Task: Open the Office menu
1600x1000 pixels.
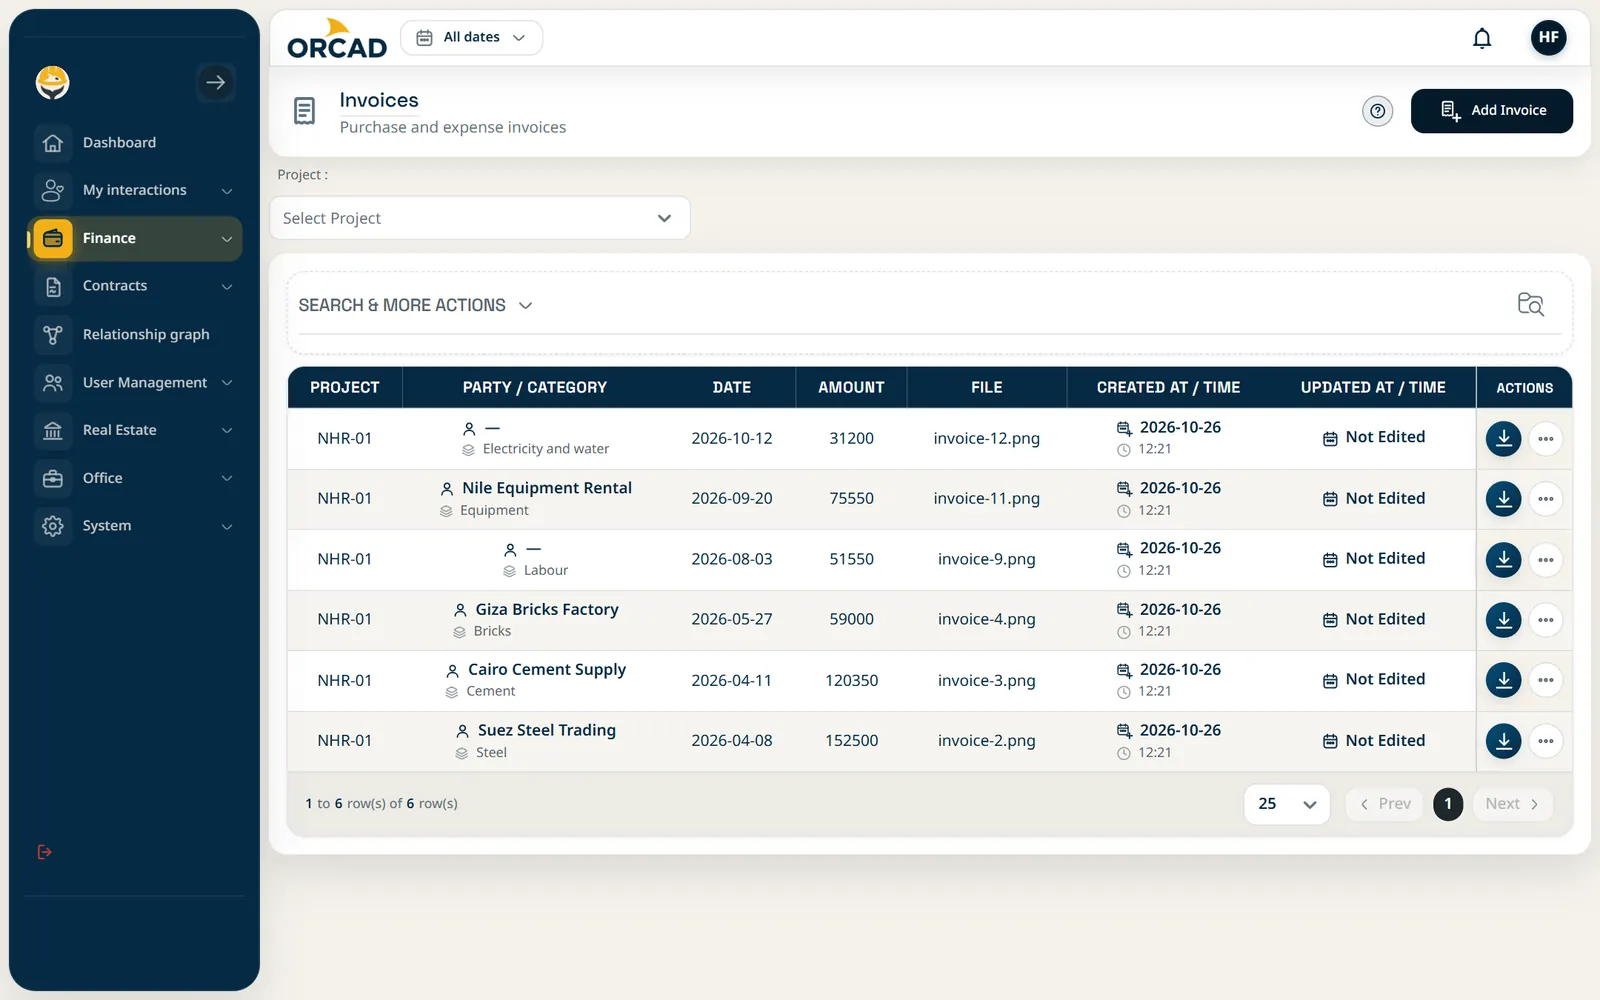Action: point(135,478)
